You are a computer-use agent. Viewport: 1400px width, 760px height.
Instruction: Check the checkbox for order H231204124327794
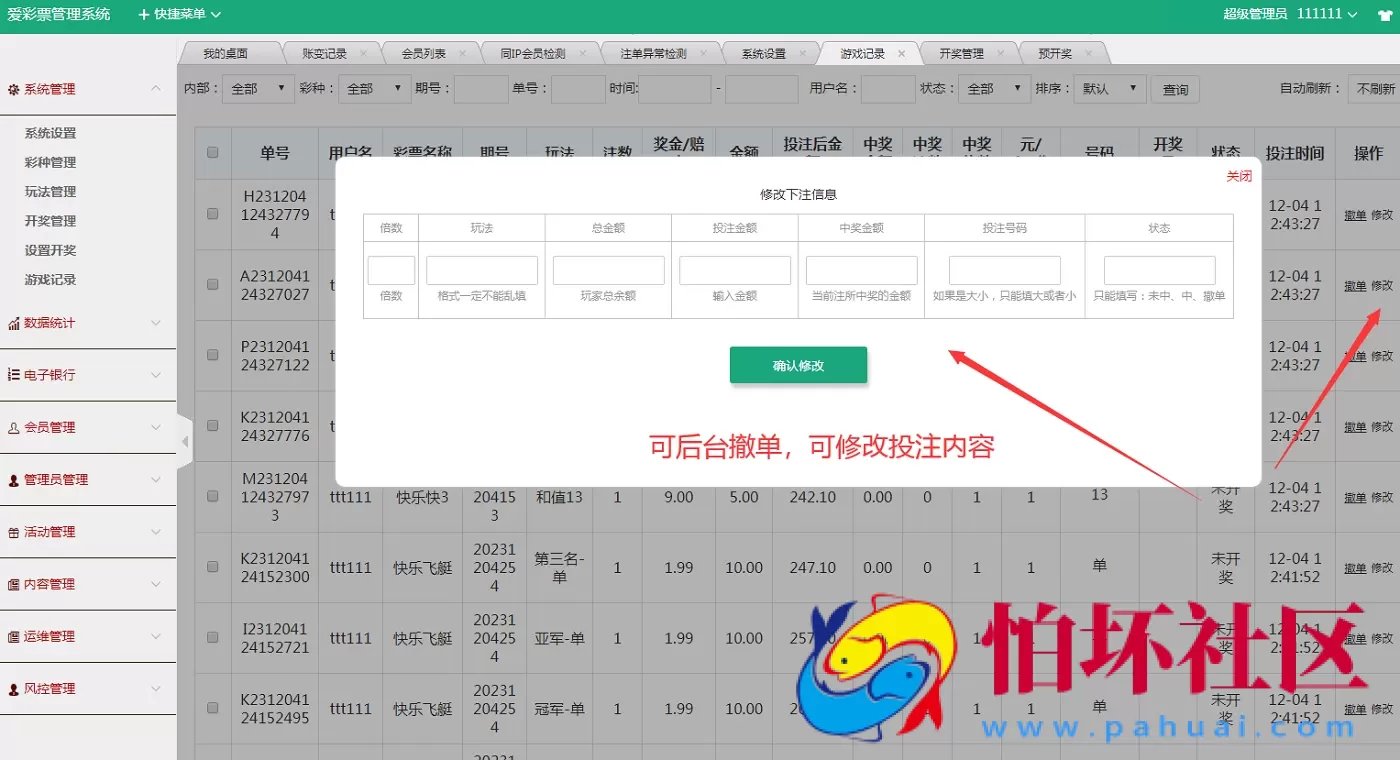click(x=211, y=212)
